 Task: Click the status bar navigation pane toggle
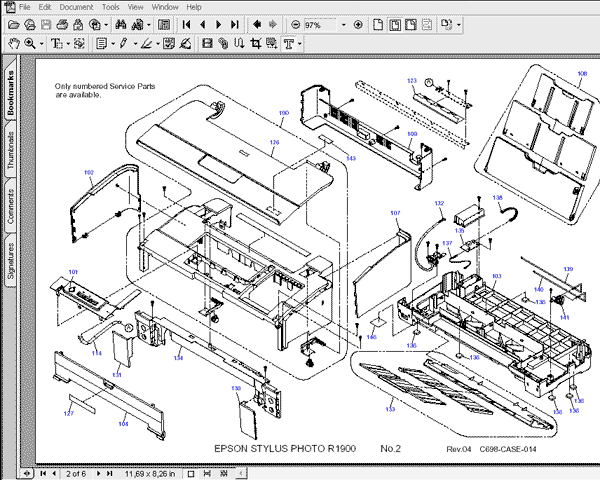point(26,473)
